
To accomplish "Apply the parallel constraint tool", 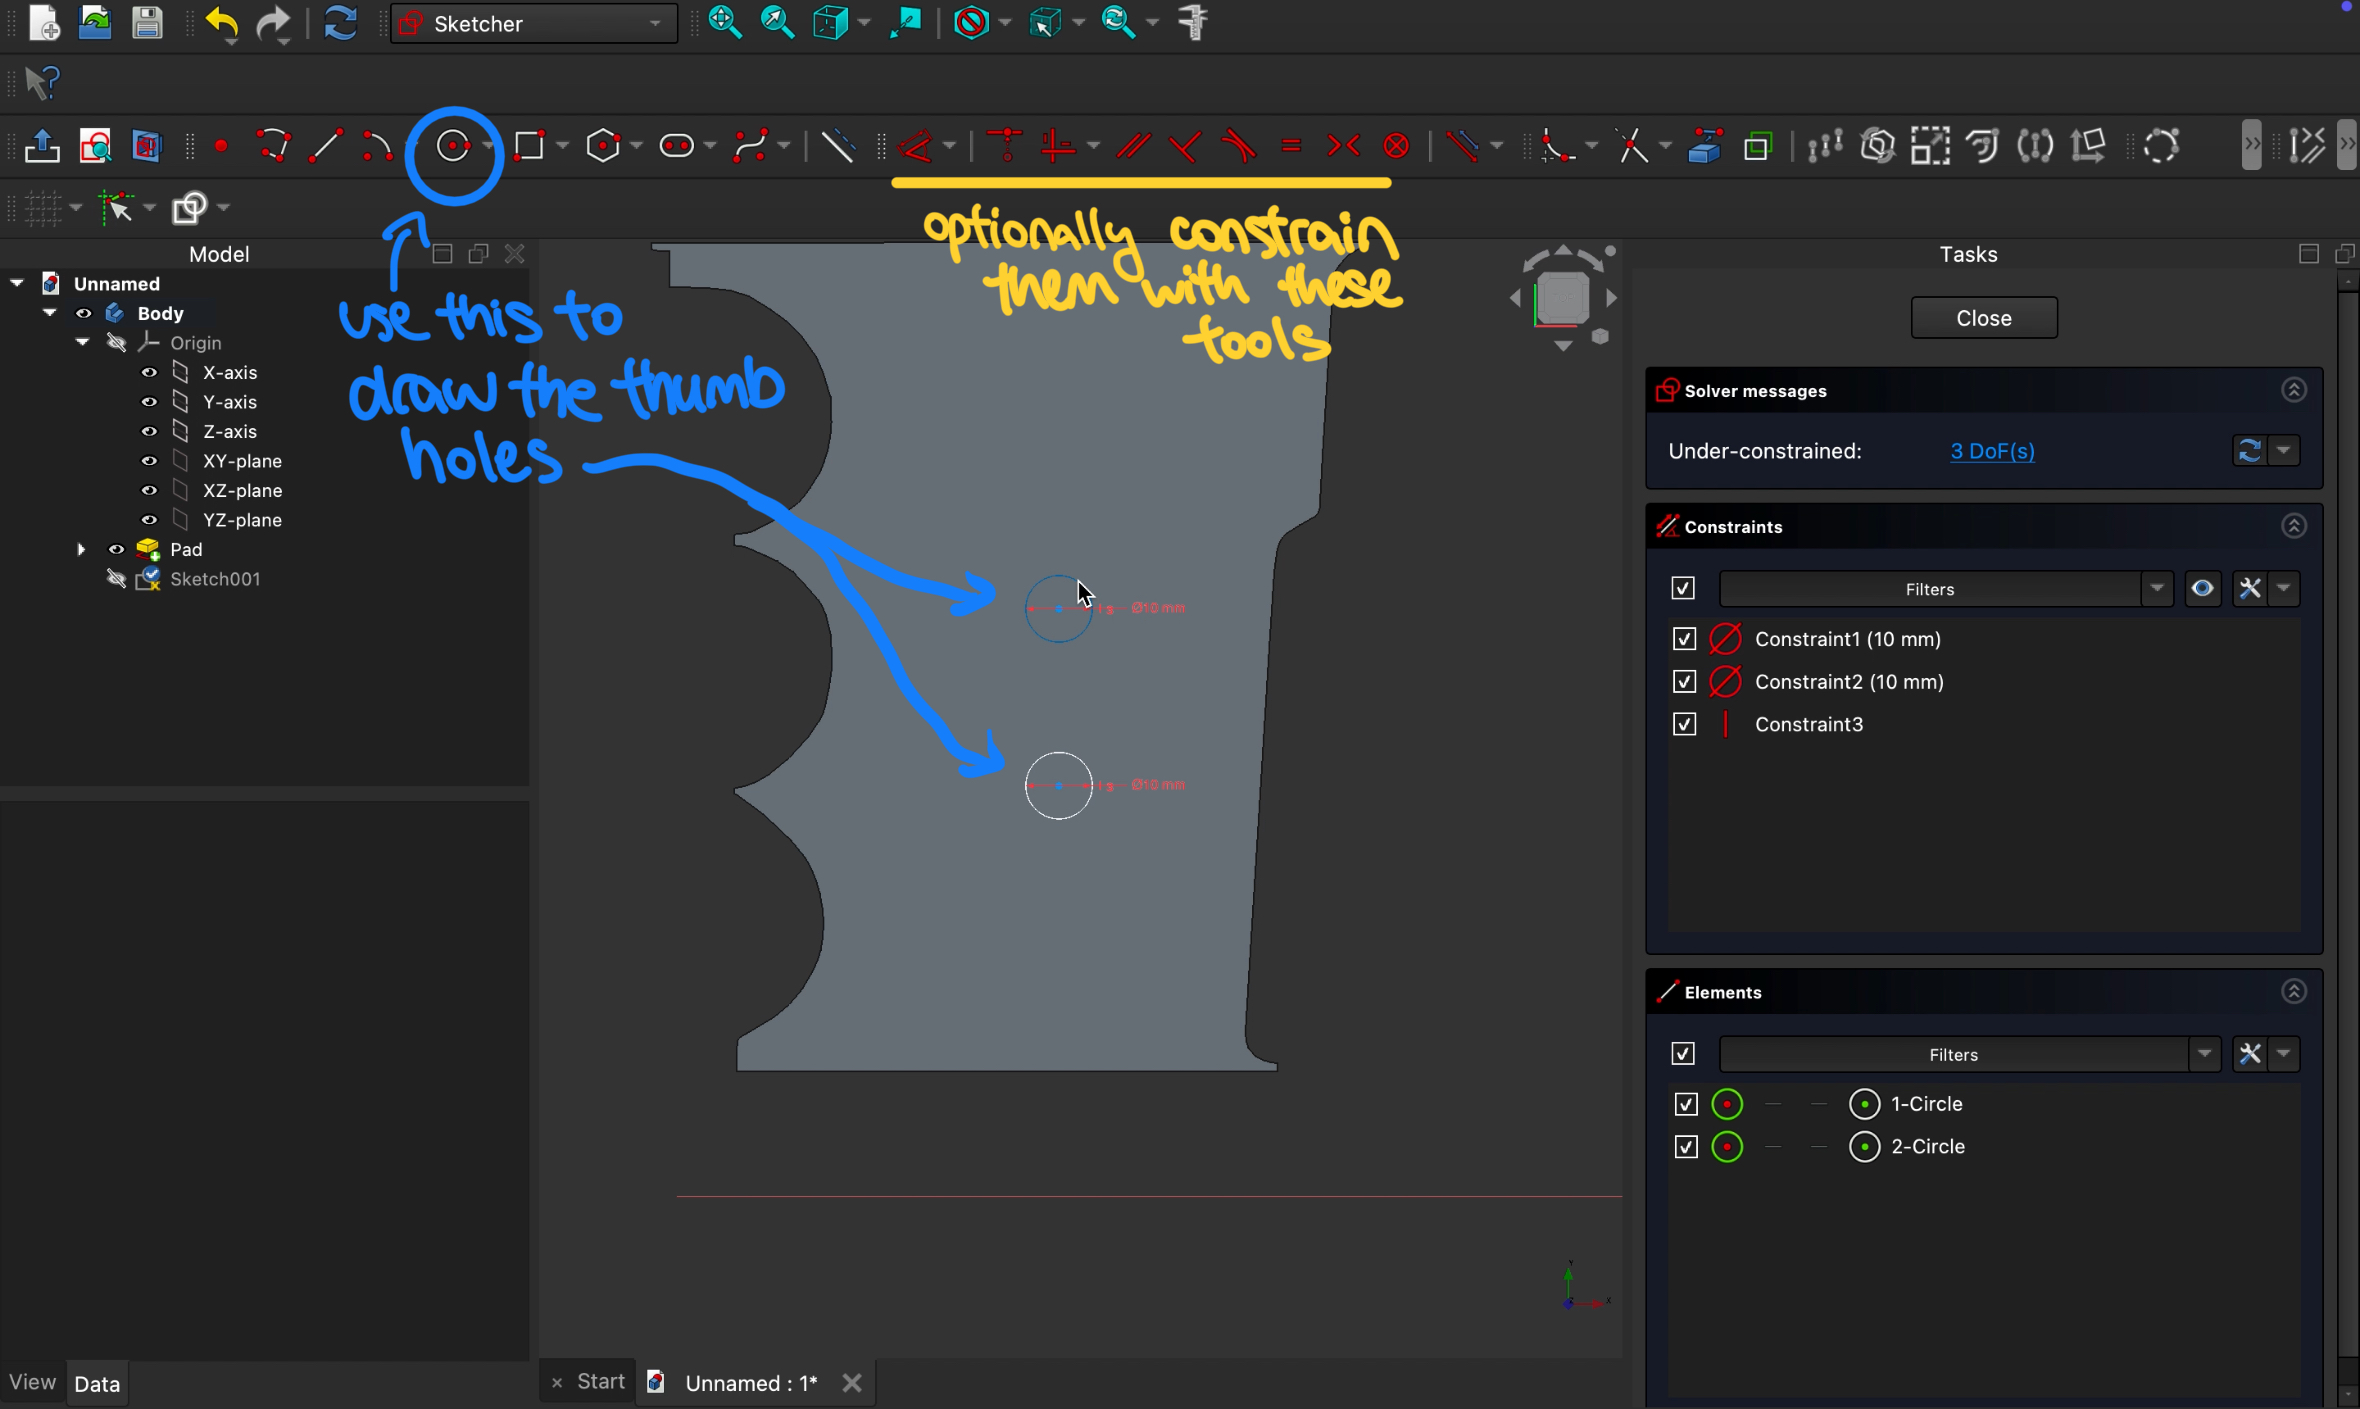I will coord(1133,147).
